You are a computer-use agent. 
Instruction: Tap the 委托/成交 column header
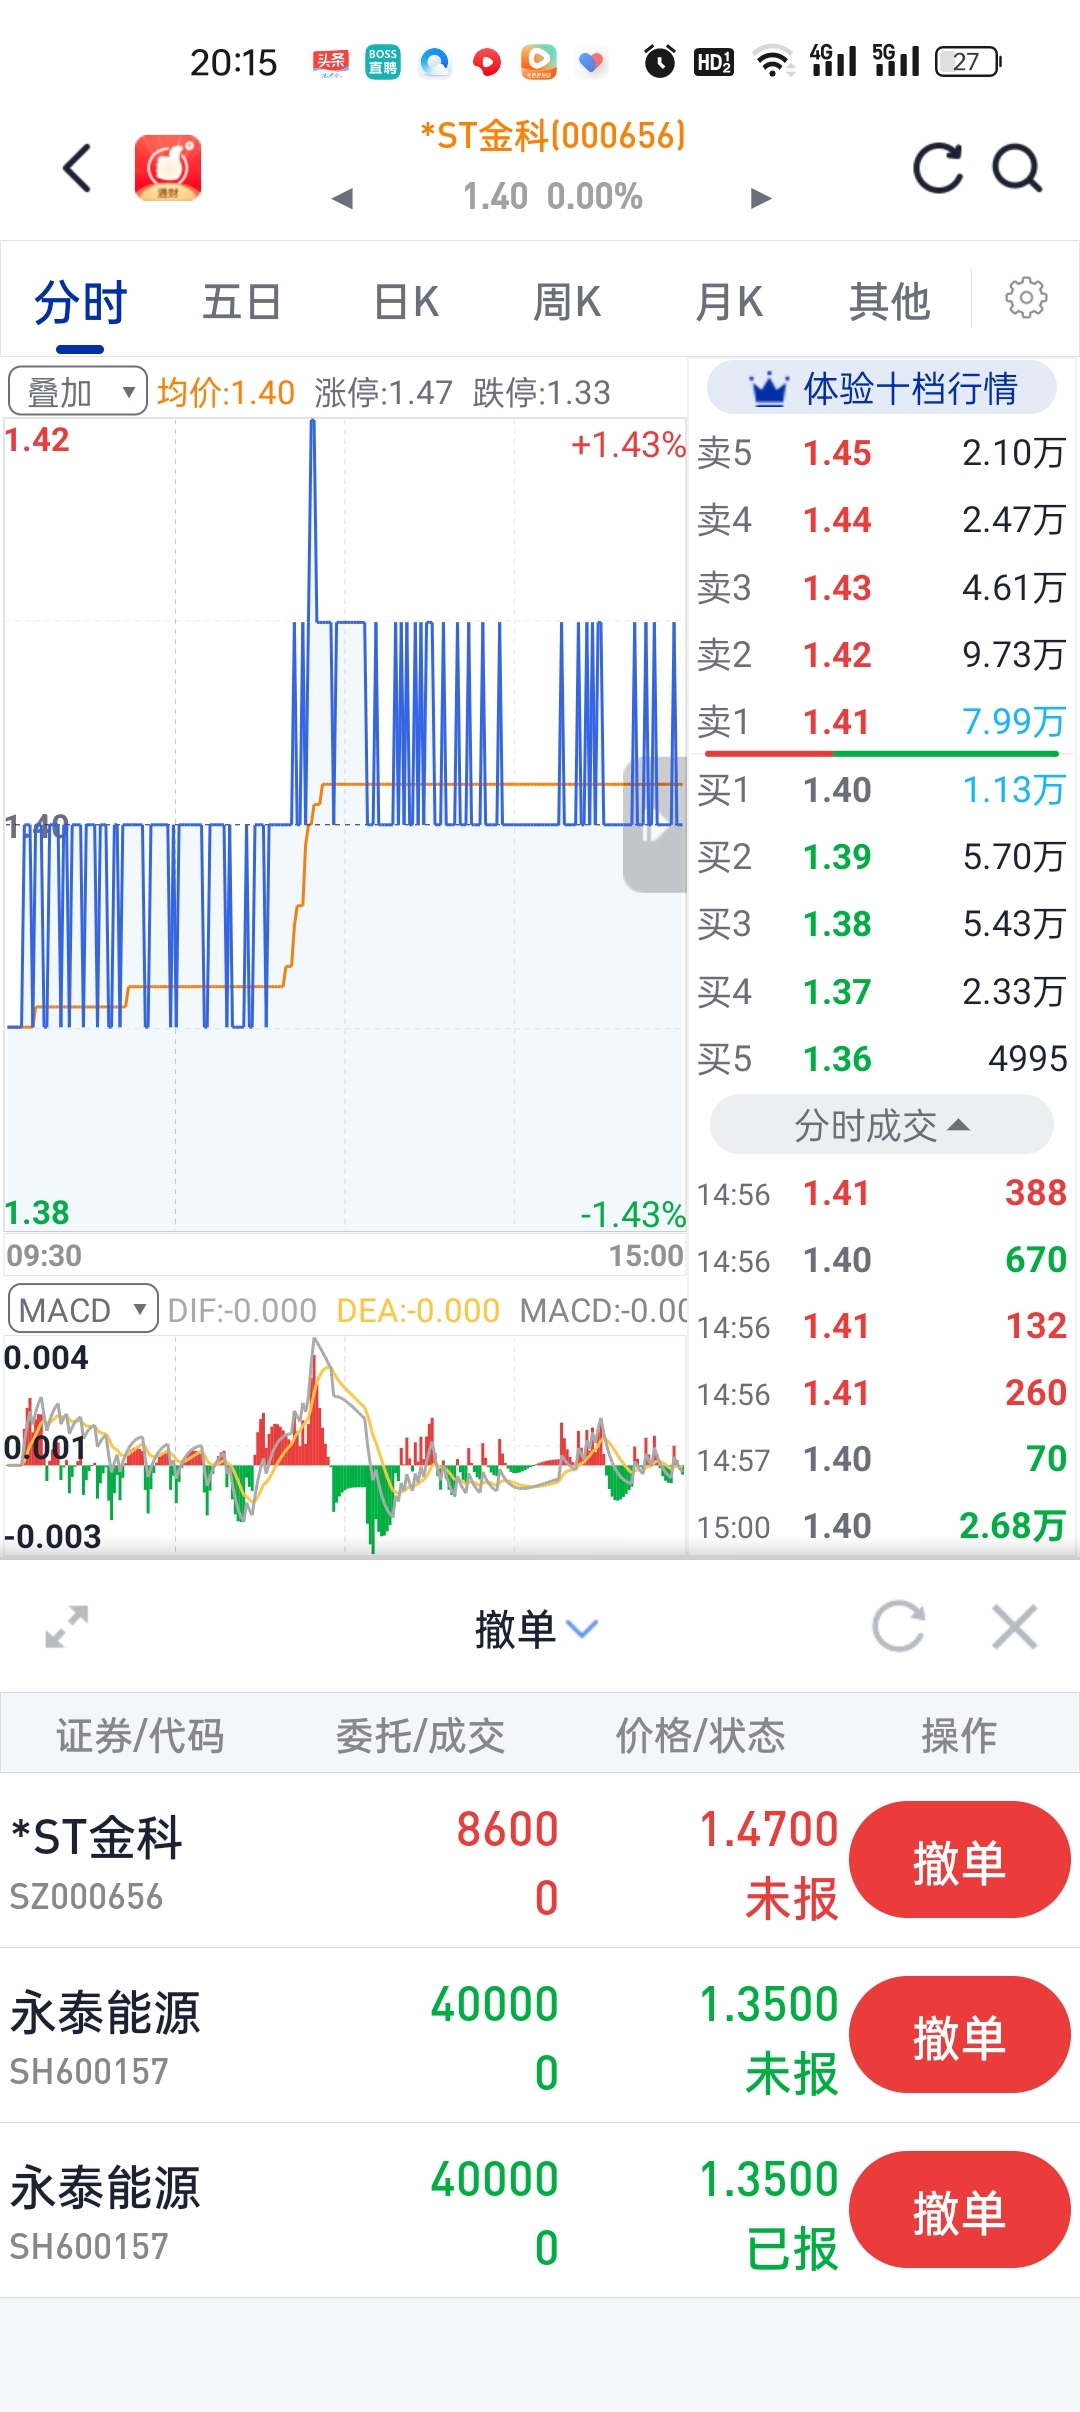pos(420,1735)
